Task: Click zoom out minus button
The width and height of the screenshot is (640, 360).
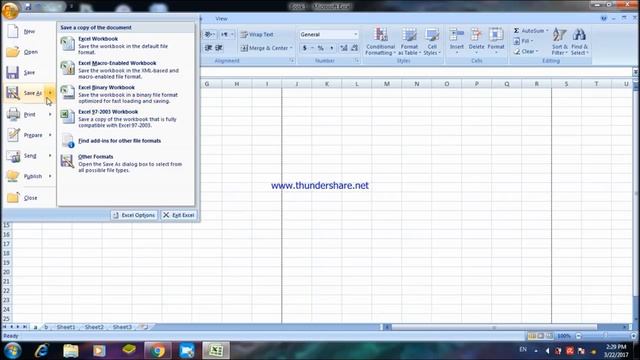Action: coord(578,336)
